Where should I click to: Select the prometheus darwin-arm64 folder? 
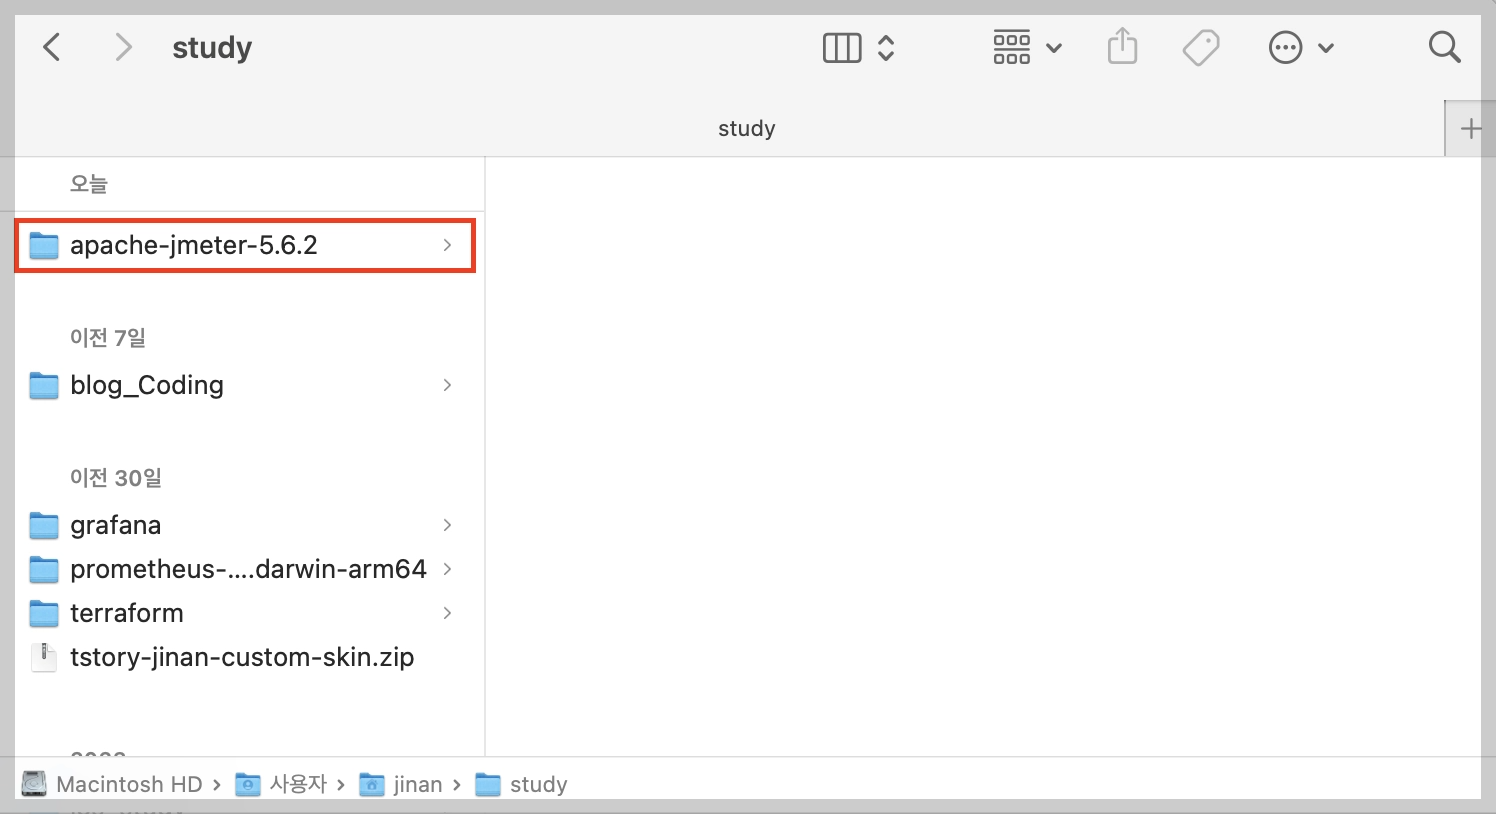(x=245, y=569)
